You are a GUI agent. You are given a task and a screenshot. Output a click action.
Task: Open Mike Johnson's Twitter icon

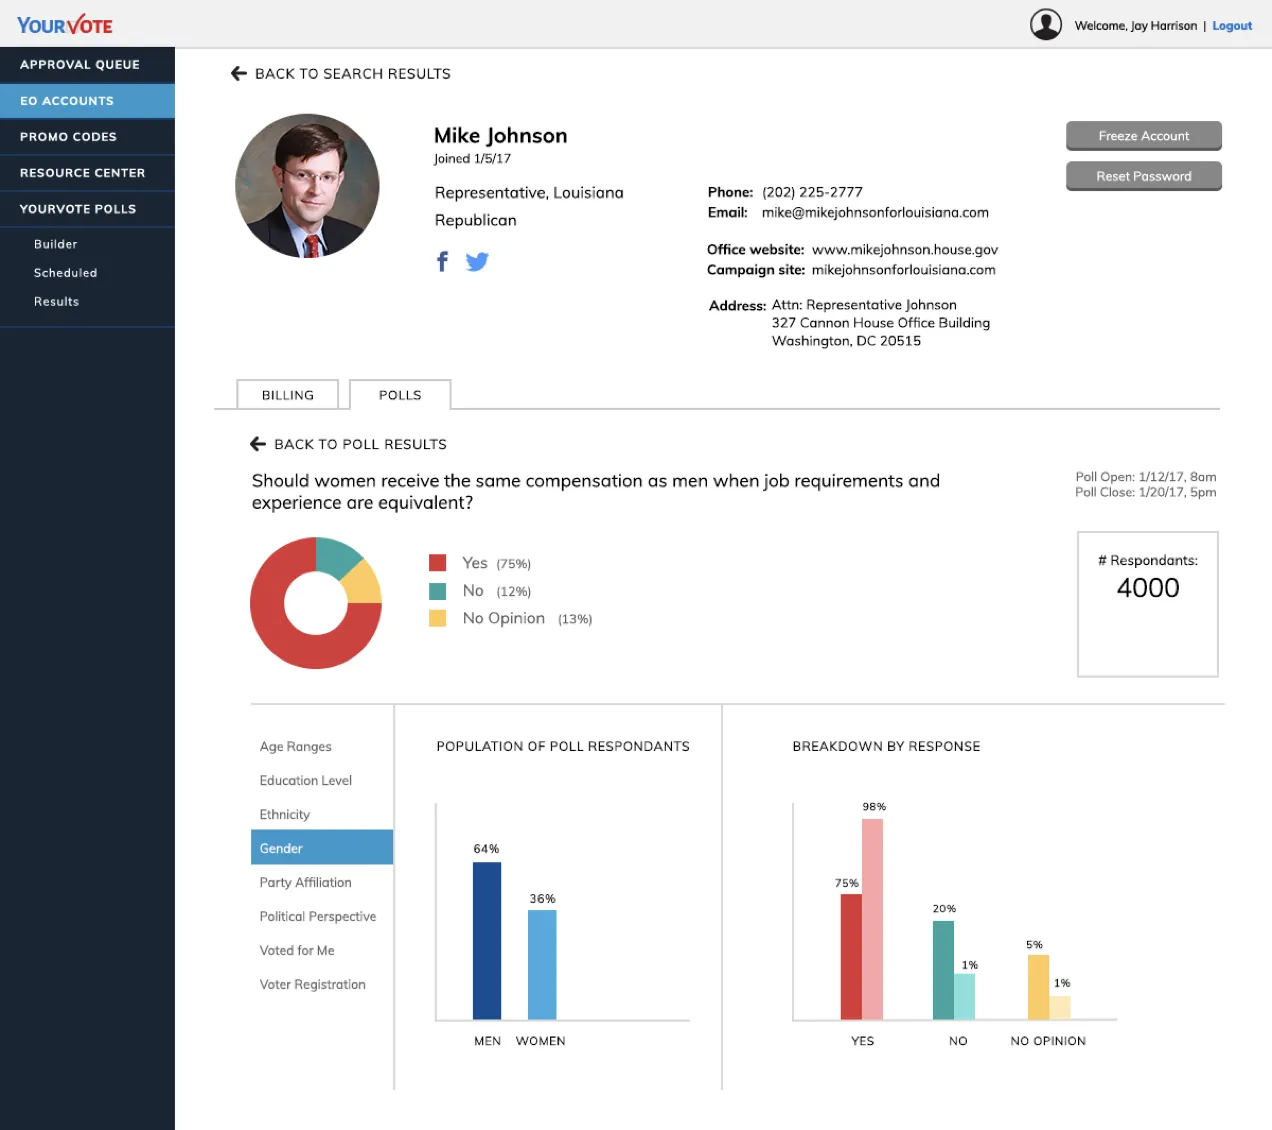[x=477, y=262]
